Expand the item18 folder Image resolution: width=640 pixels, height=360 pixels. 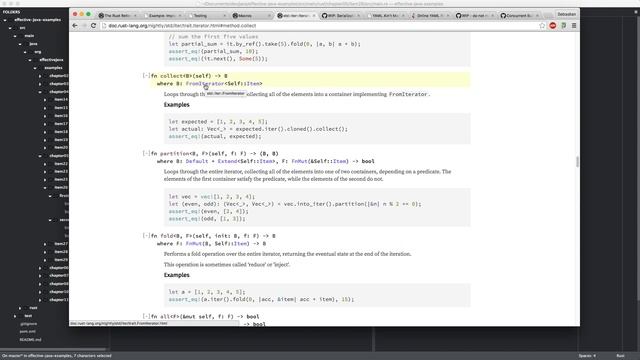(45, 132)
